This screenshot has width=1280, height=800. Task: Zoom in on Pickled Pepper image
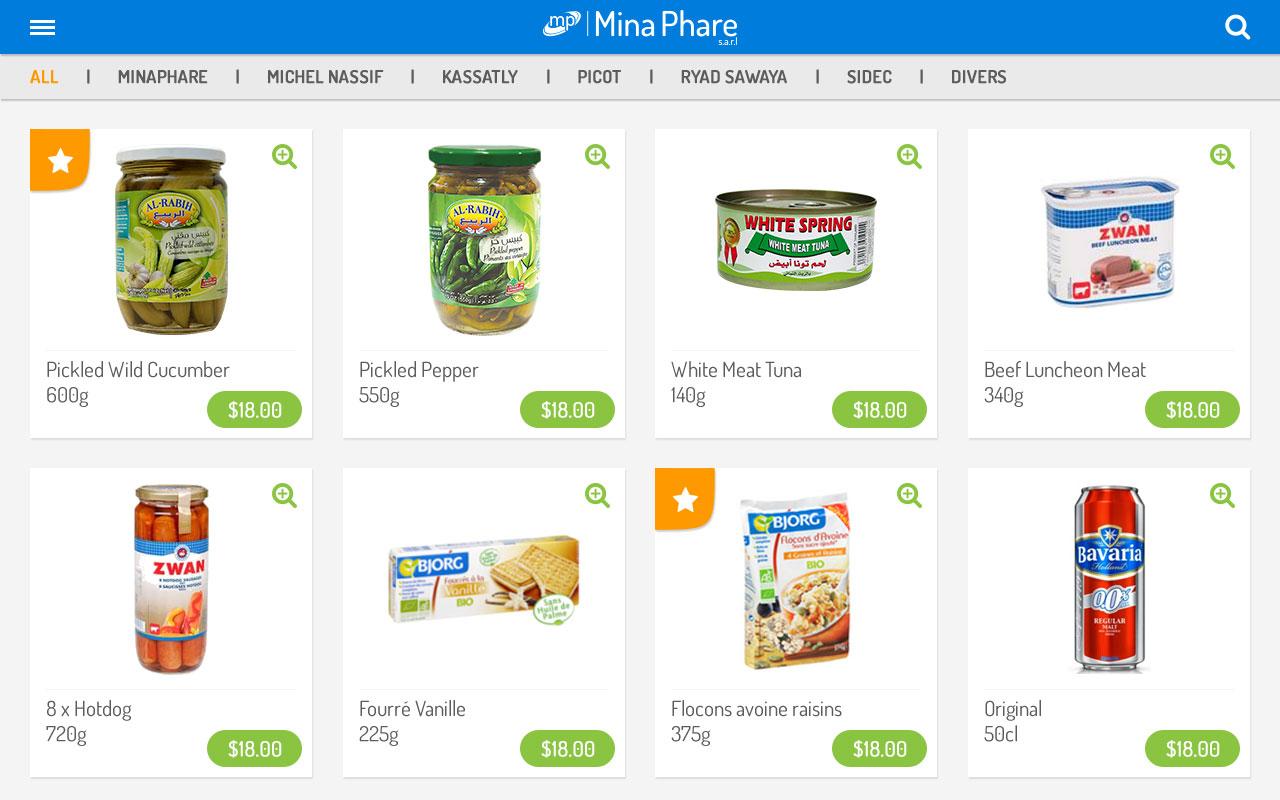click(x=598, y=156)
